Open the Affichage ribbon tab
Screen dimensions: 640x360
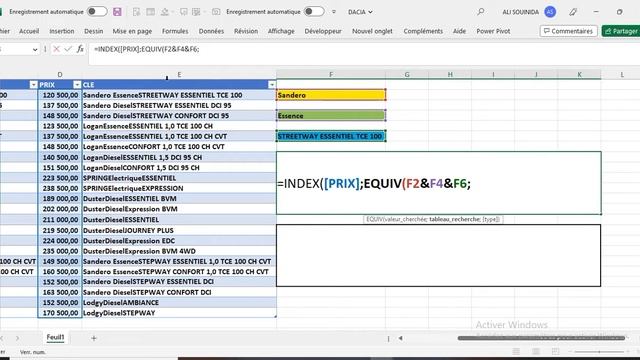(x=281, y=31)
